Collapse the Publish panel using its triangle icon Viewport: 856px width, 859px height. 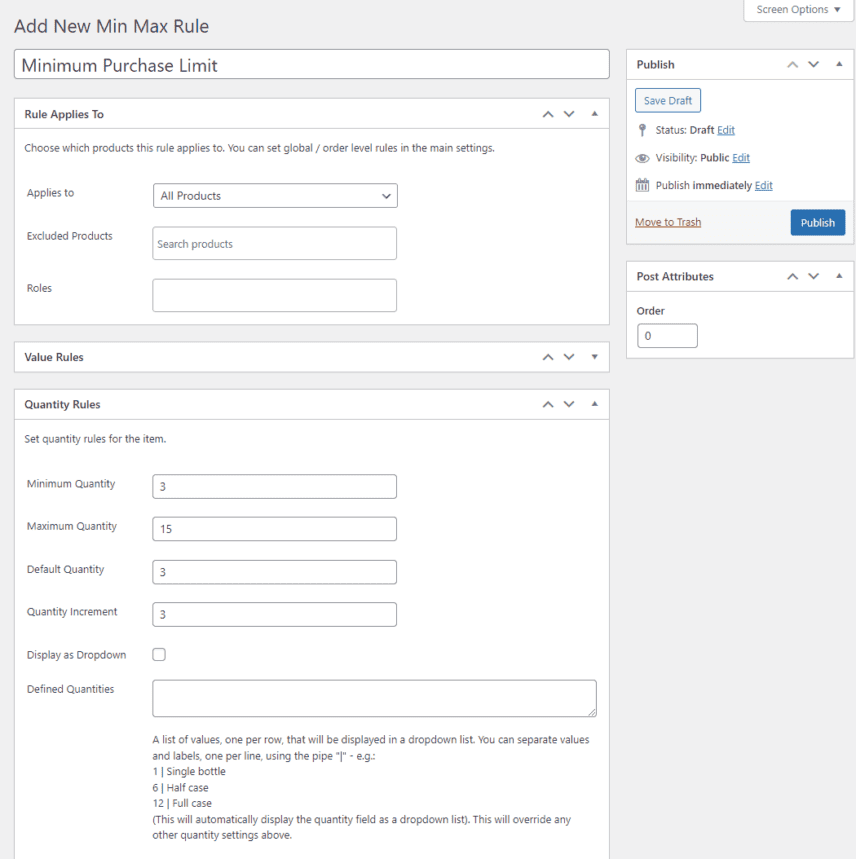pos(838,64)
